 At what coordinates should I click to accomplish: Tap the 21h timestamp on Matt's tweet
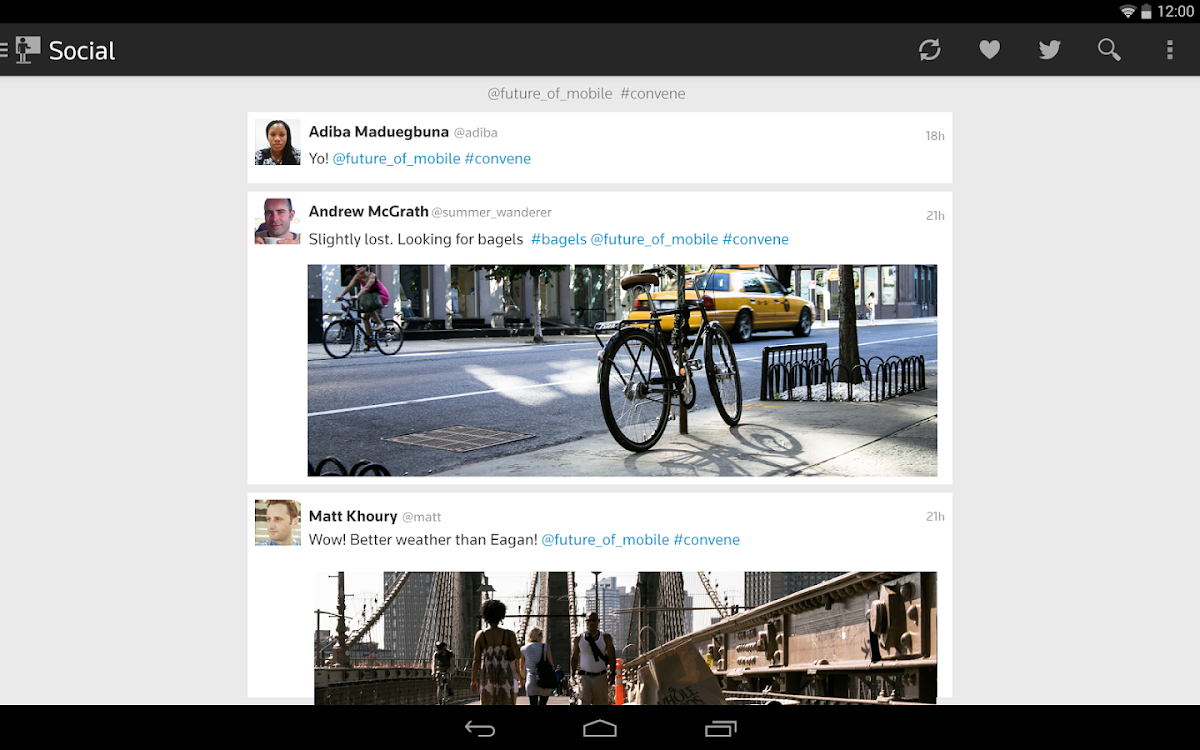tap(935, 517)
